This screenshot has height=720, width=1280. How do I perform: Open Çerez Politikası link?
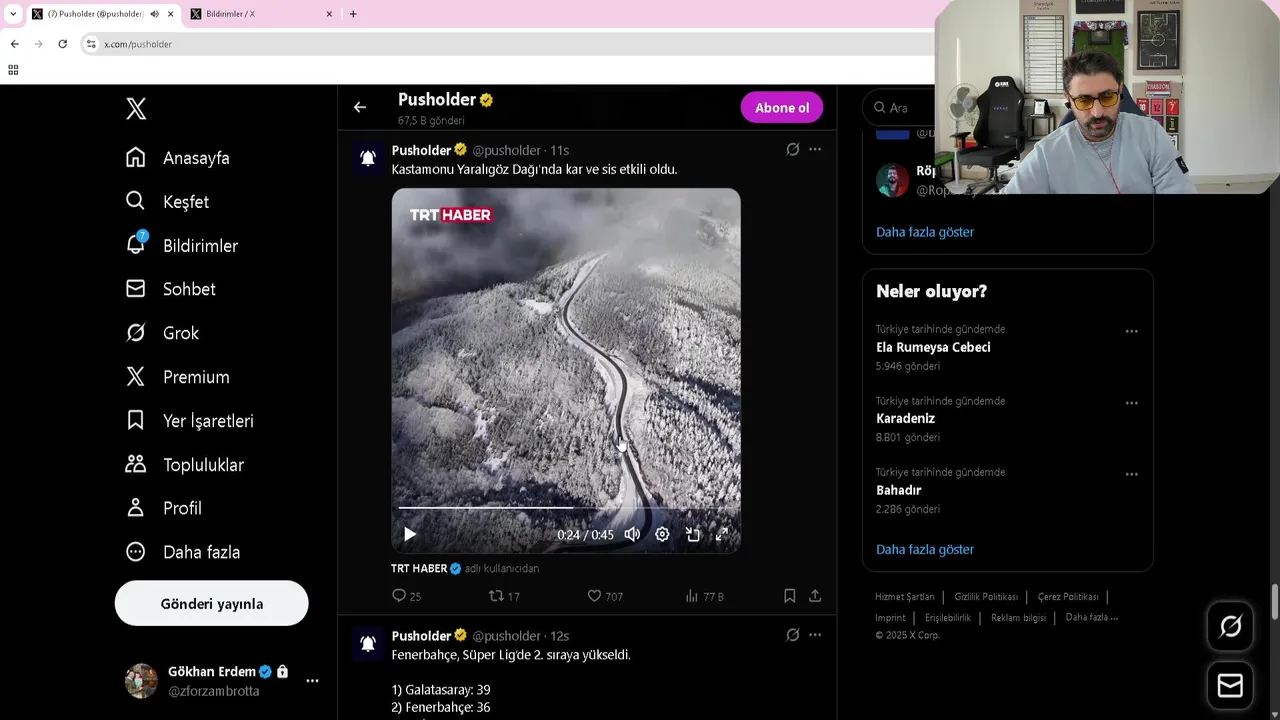1068,597
